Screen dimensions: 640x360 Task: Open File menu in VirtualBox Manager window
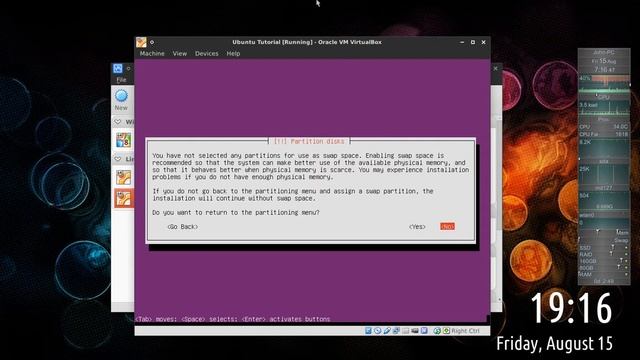121,80
